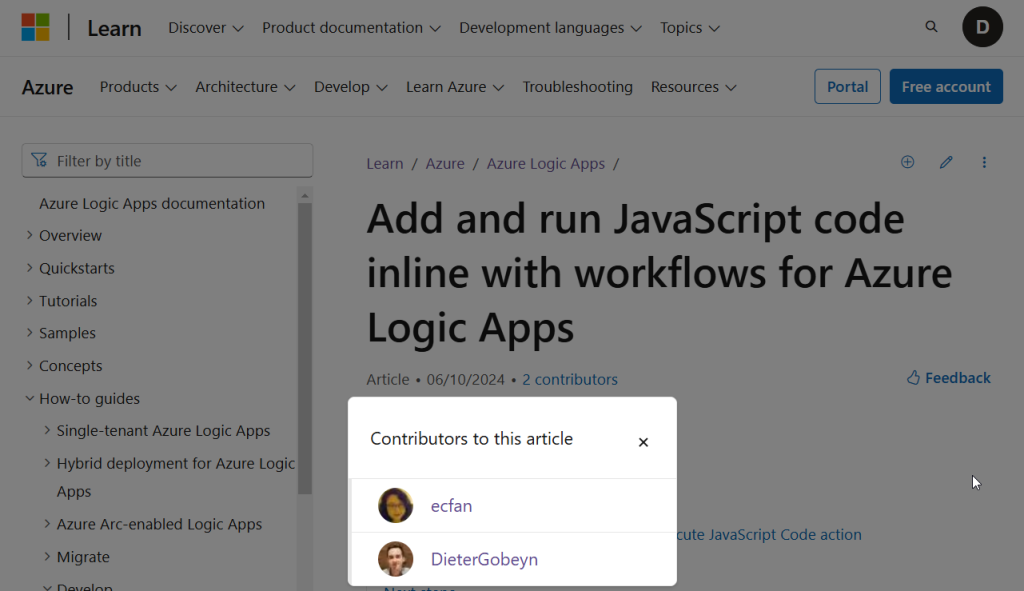
Task: Click the sidebar scrollbar thumb
Action: coord(305,348)
